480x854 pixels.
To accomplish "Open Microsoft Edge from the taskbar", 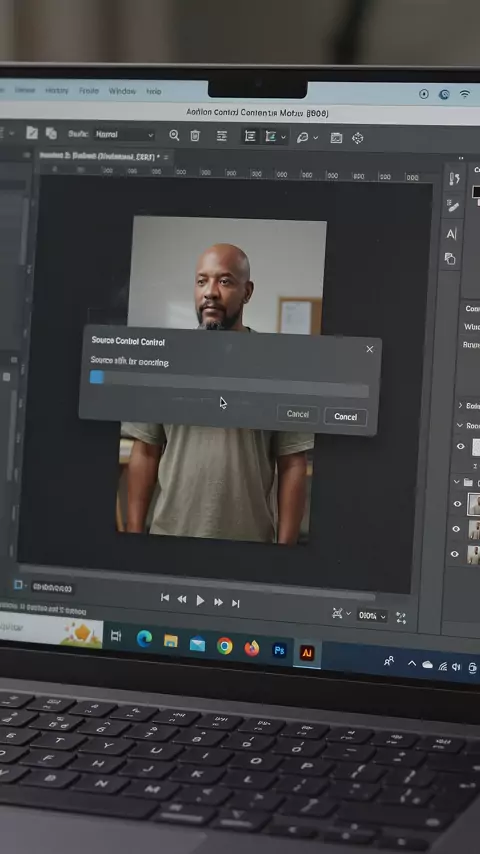I will click(x=144, y=638).
